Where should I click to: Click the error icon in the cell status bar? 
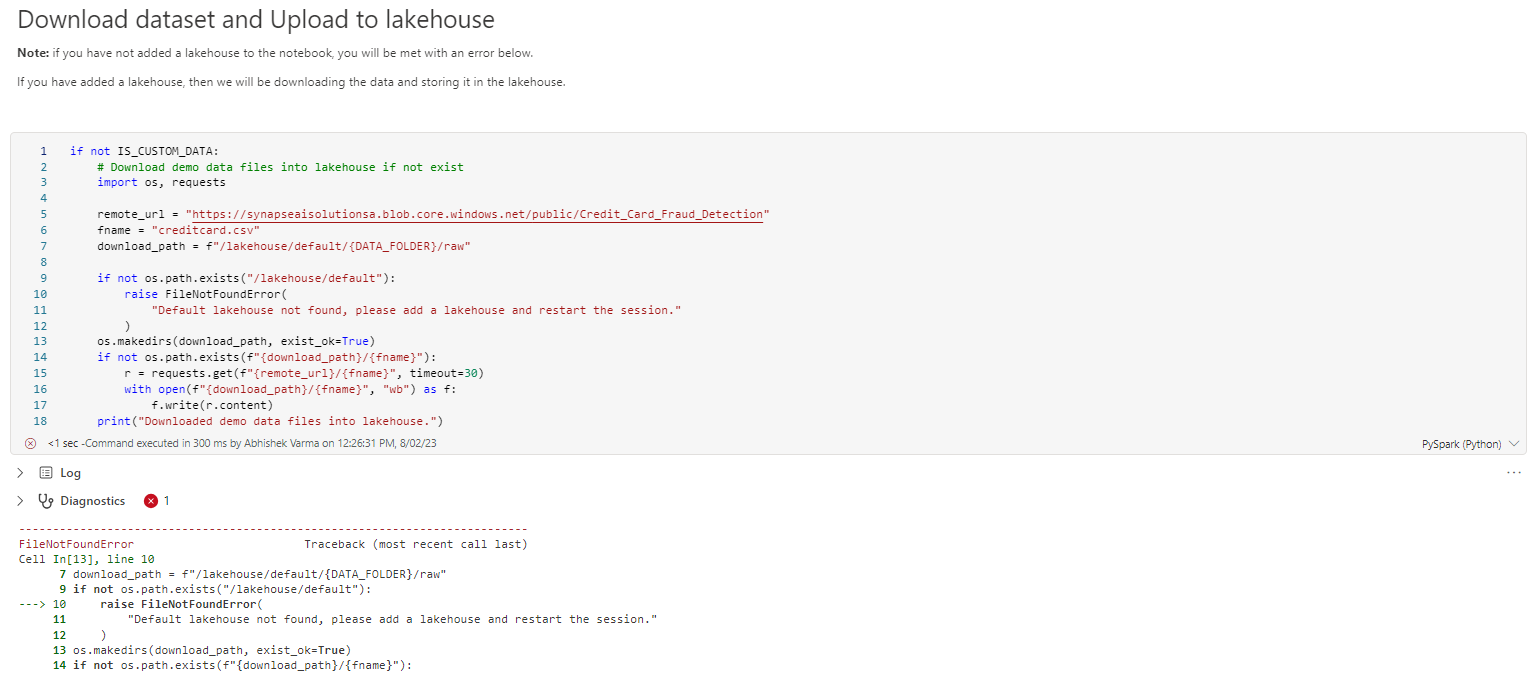point(31,442)
